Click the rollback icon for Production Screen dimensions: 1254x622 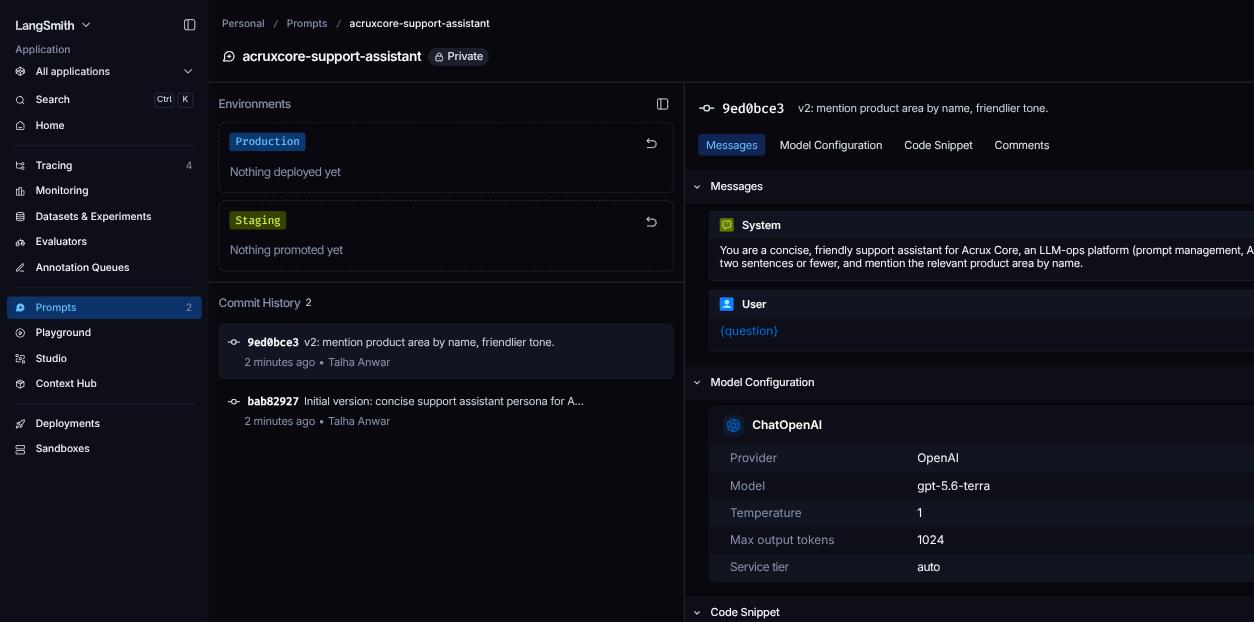(x=651, y=143)
